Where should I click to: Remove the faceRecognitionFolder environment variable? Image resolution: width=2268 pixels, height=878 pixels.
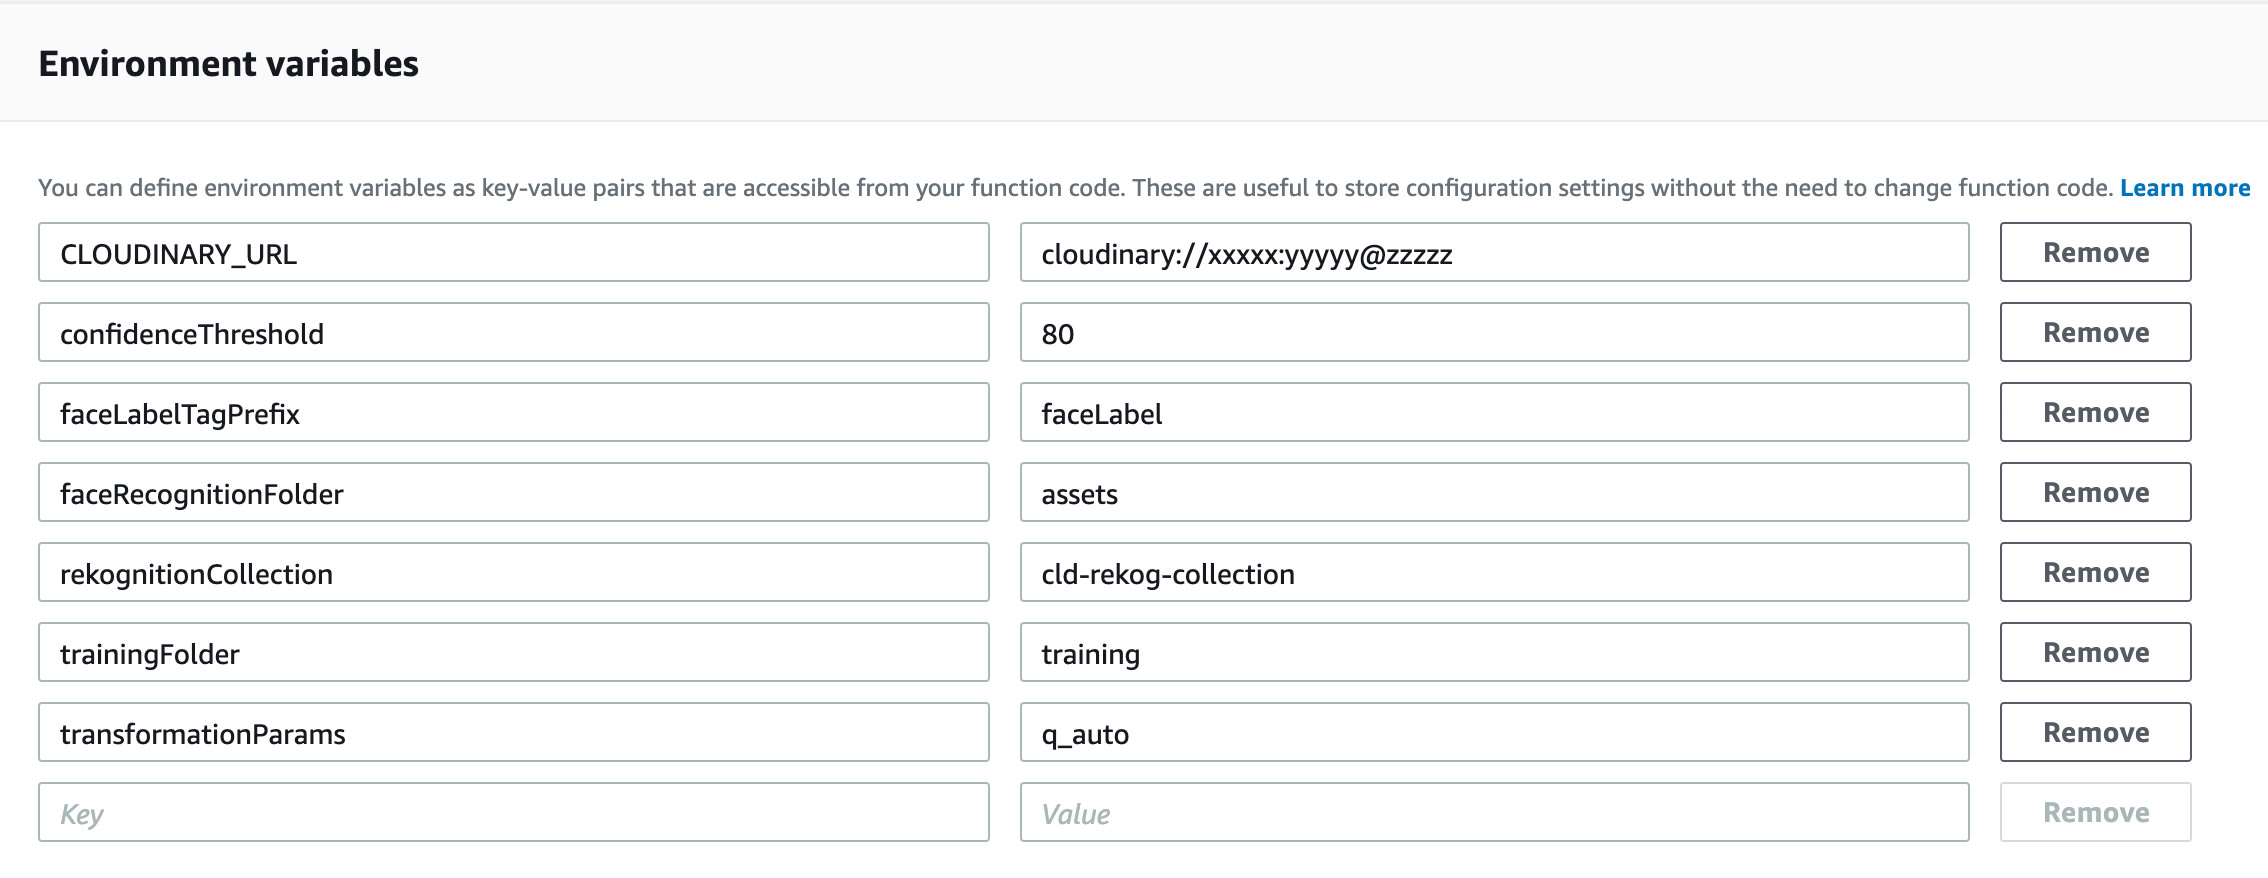[2095, 492]
